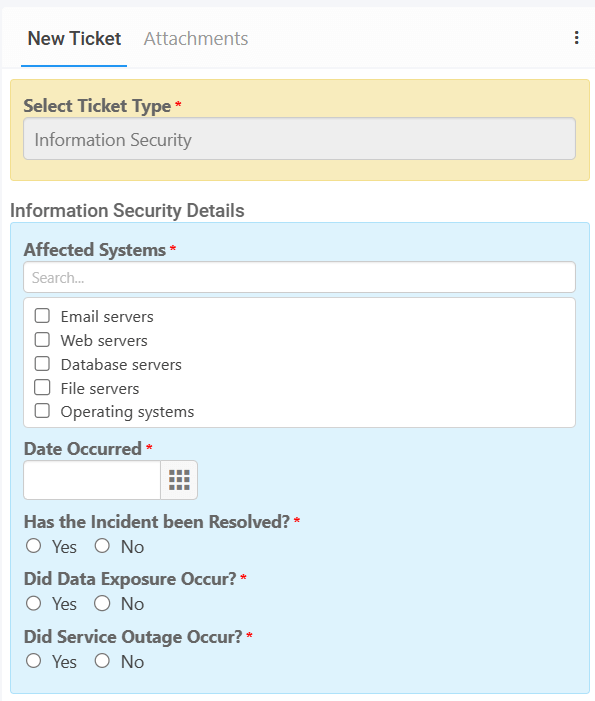Choose Yes for Data Exposure Occur
This screenshot has height=701, width=595.
[x=34, y=604]
